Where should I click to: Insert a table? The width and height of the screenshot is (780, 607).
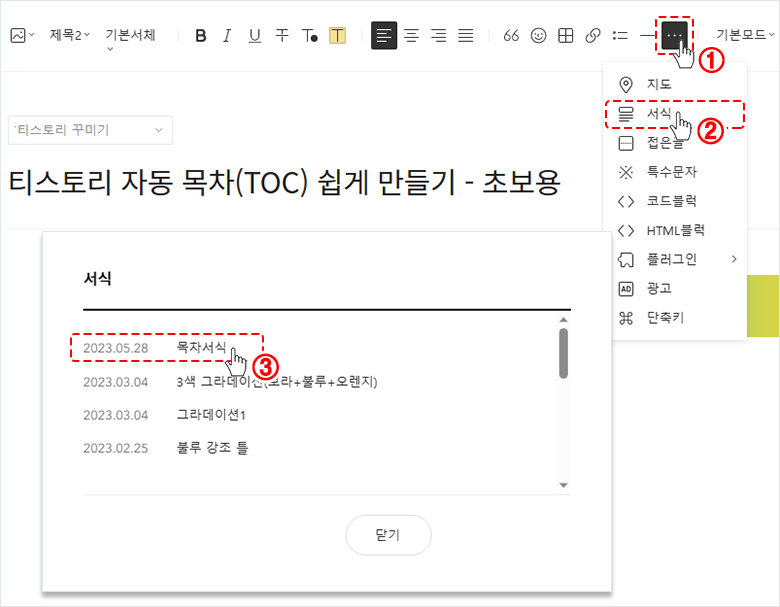coord(566,35)
